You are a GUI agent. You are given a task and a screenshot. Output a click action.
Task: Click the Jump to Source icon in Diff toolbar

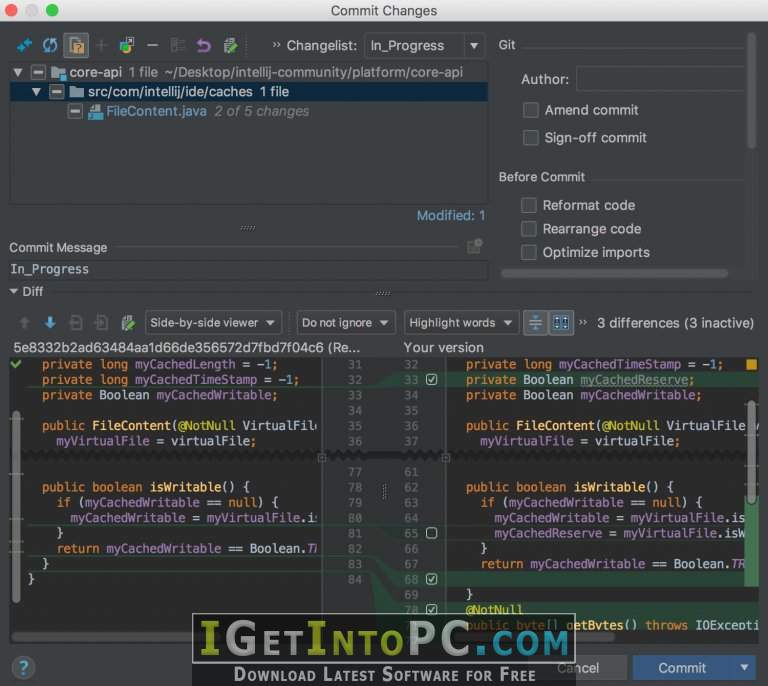(128, 323)
